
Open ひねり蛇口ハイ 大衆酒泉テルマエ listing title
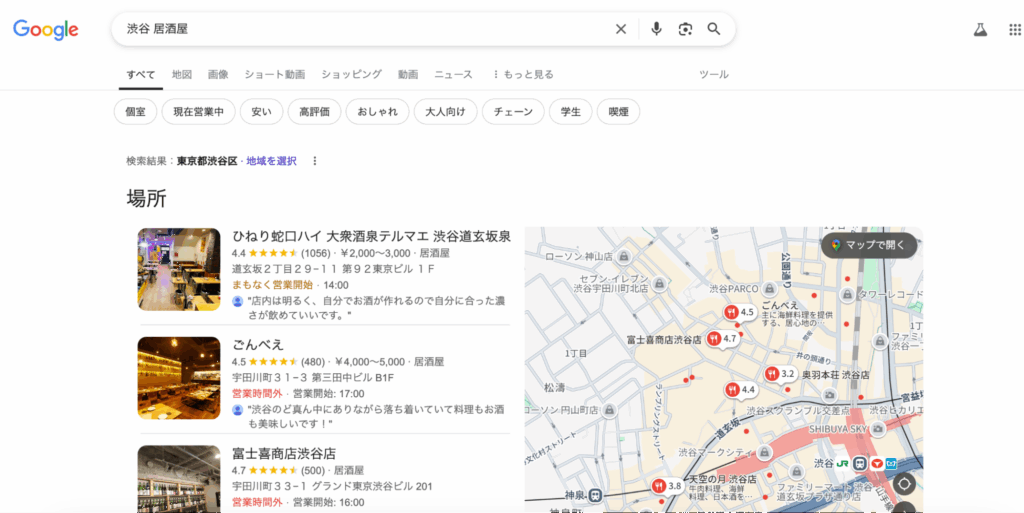click(x=372, y=236)
